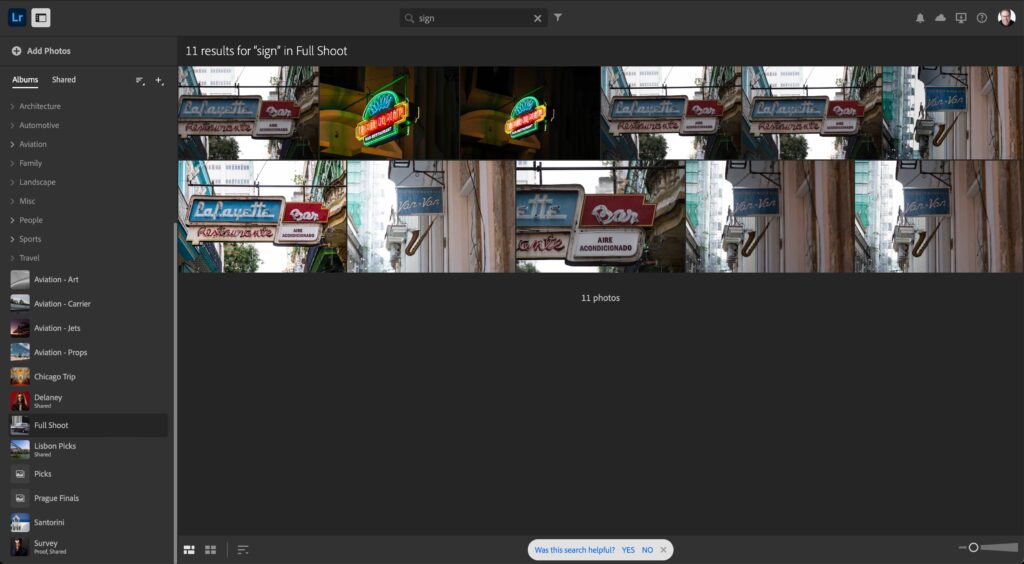Open the display monitor icon in header
1024x564 pixels.
coord(961,18)
